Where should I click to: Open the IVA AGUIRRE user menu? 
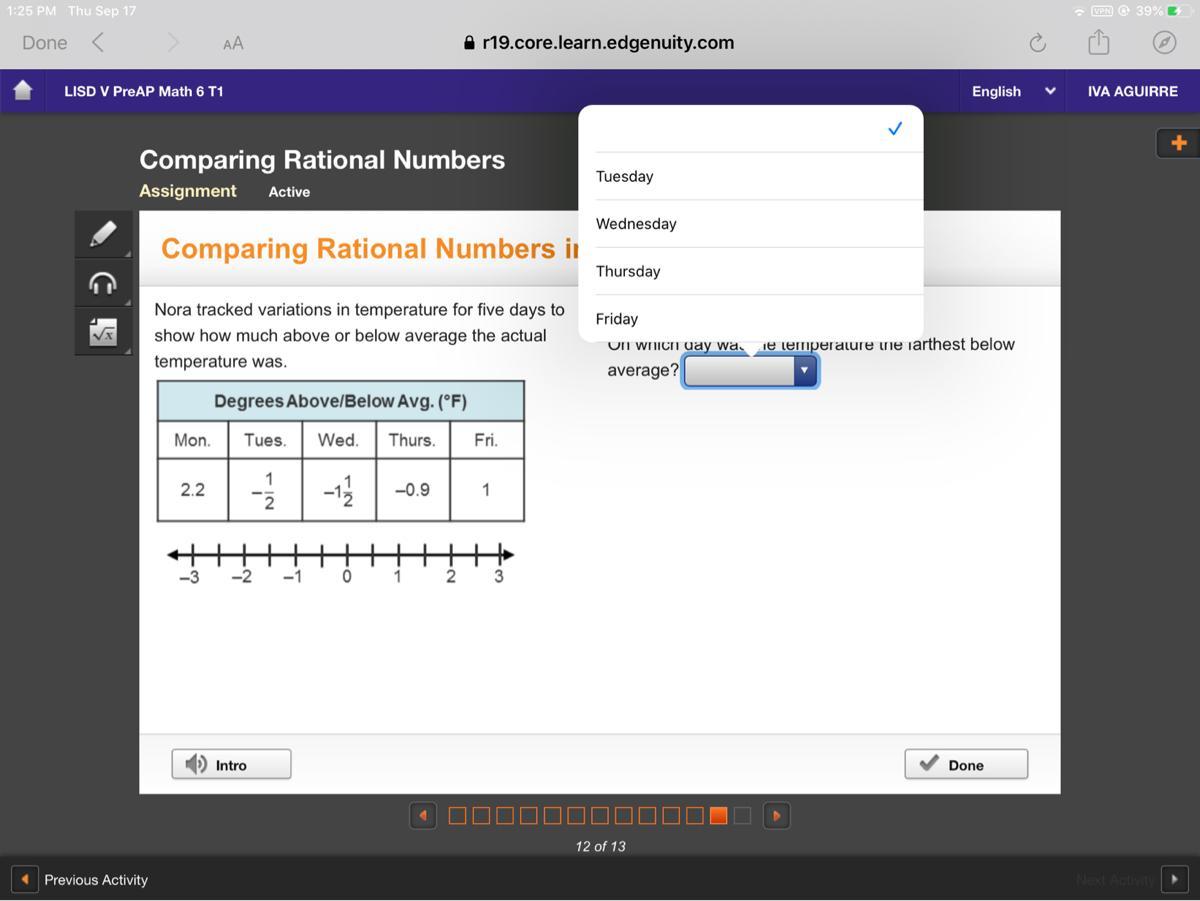(x=1133, y=91)
